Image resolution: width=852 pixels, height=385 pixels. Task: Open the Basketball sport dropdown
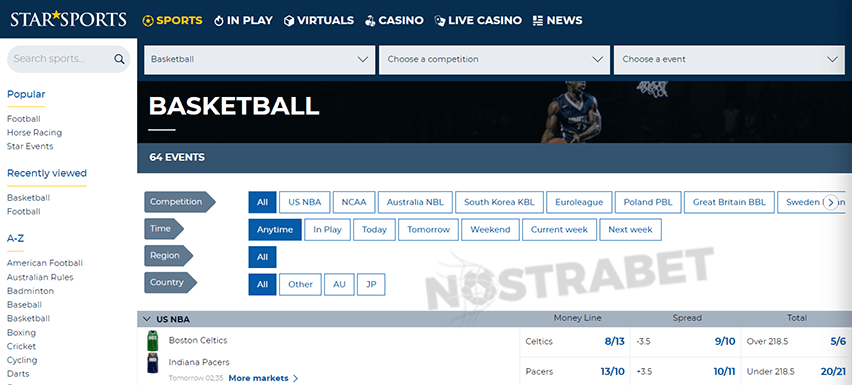click(x=260, y=60)
